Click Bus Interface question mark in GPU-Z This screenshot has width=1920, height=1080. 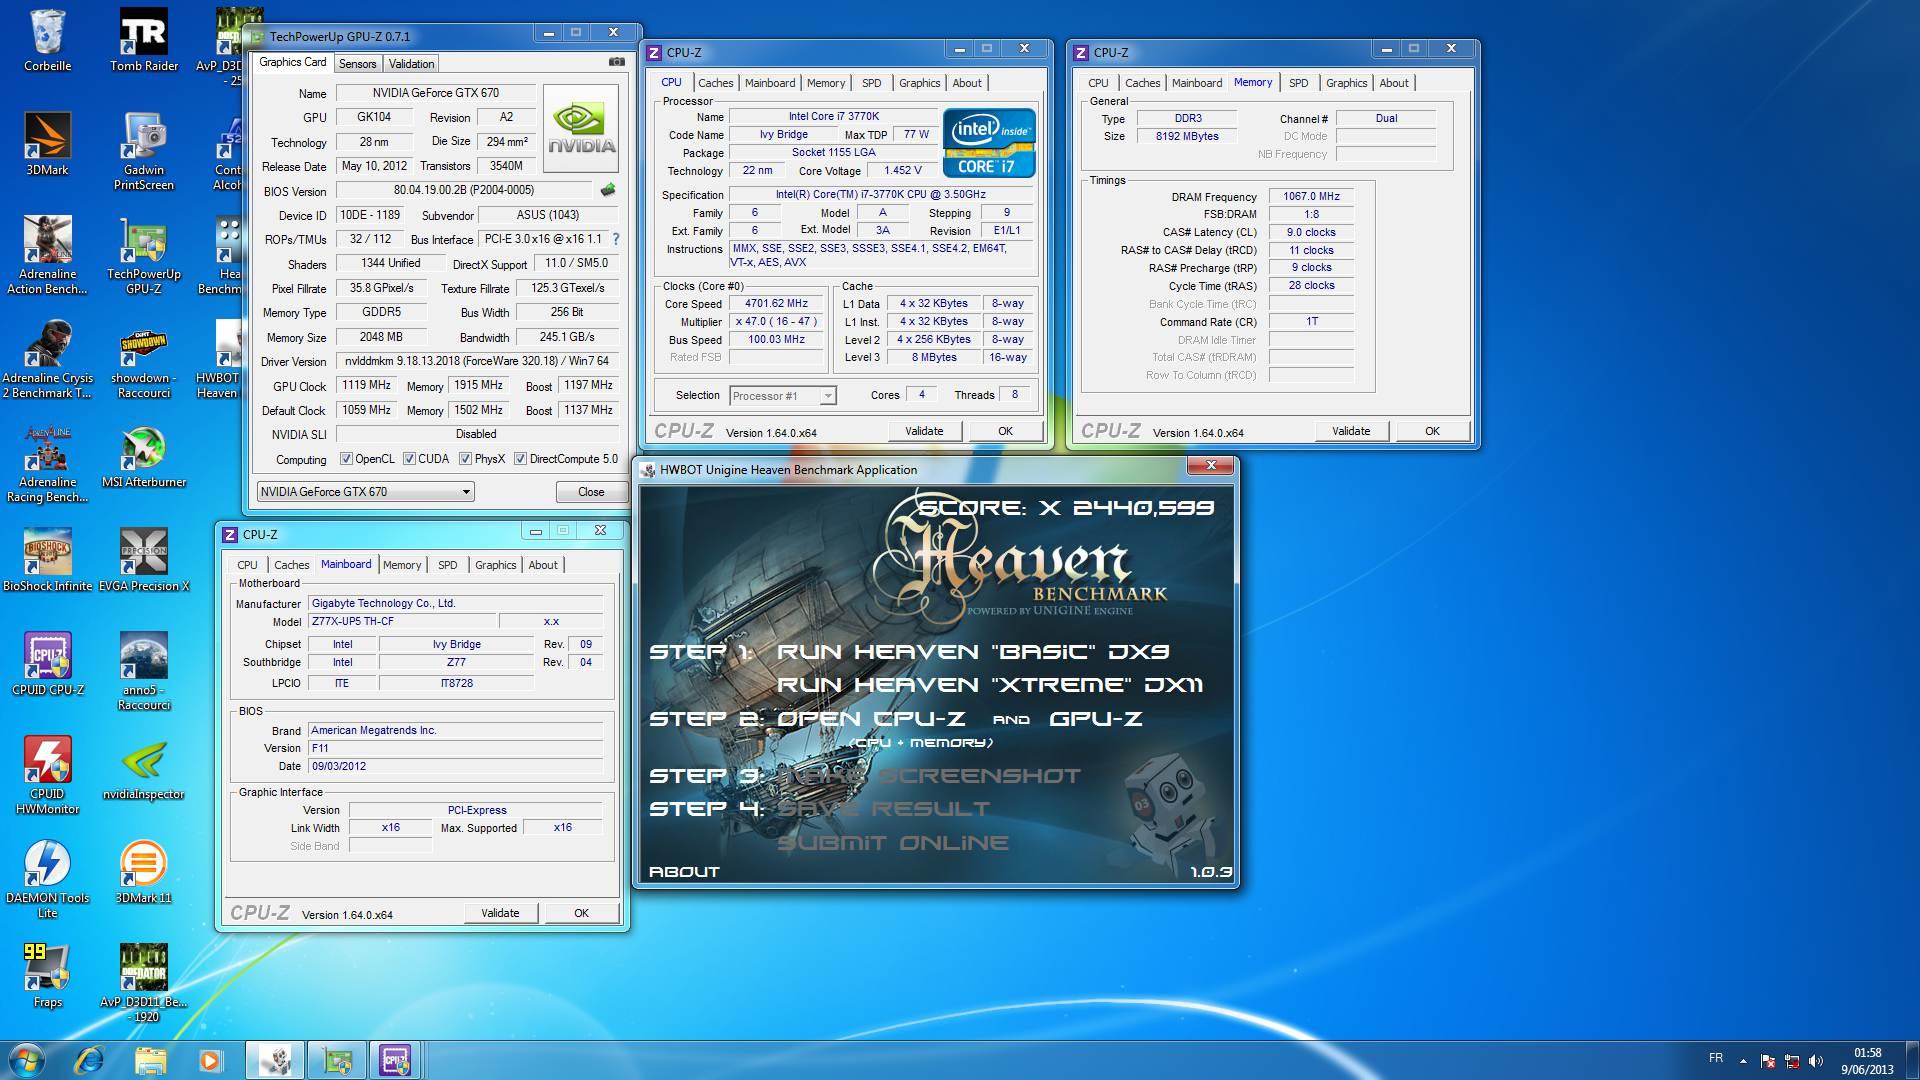(616, 239)
